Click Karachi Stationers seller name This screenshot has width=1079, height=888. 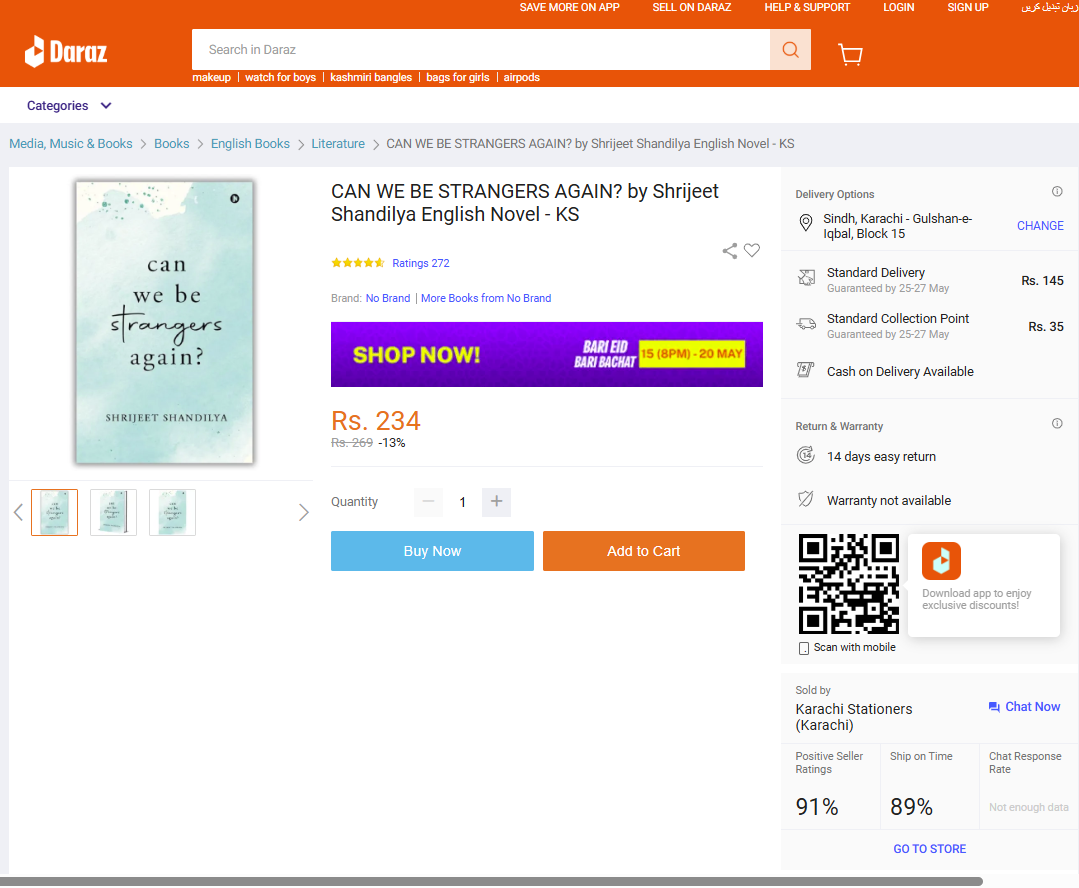pyautogui.click(x=853, y=717)
